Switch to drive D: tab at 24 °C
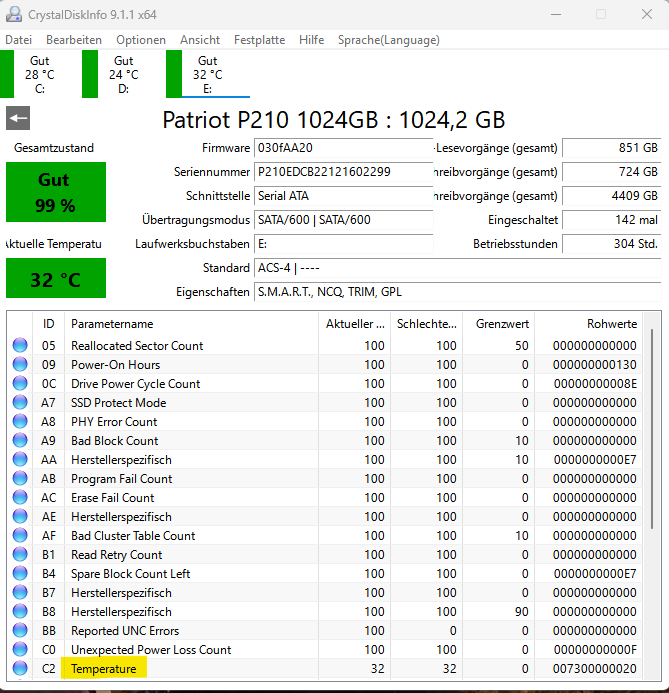The width and height of the screenshot is (669, 693). 123,74
